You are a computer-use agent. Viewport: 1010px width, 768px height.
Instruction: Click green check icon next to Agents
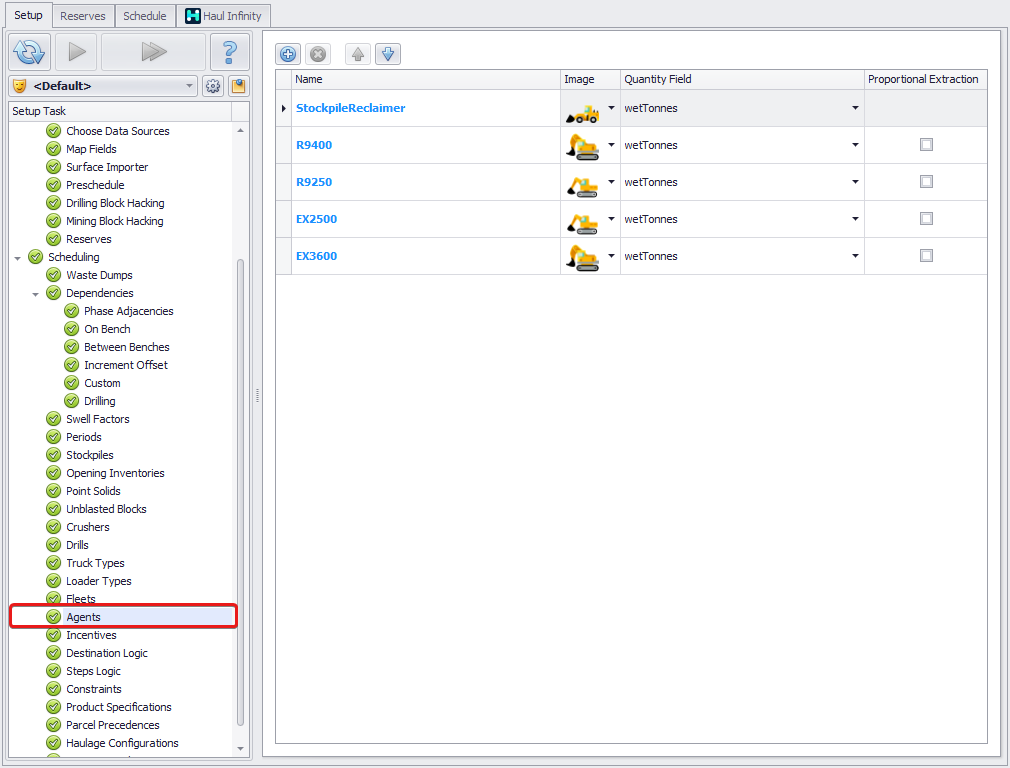(54, 617)
